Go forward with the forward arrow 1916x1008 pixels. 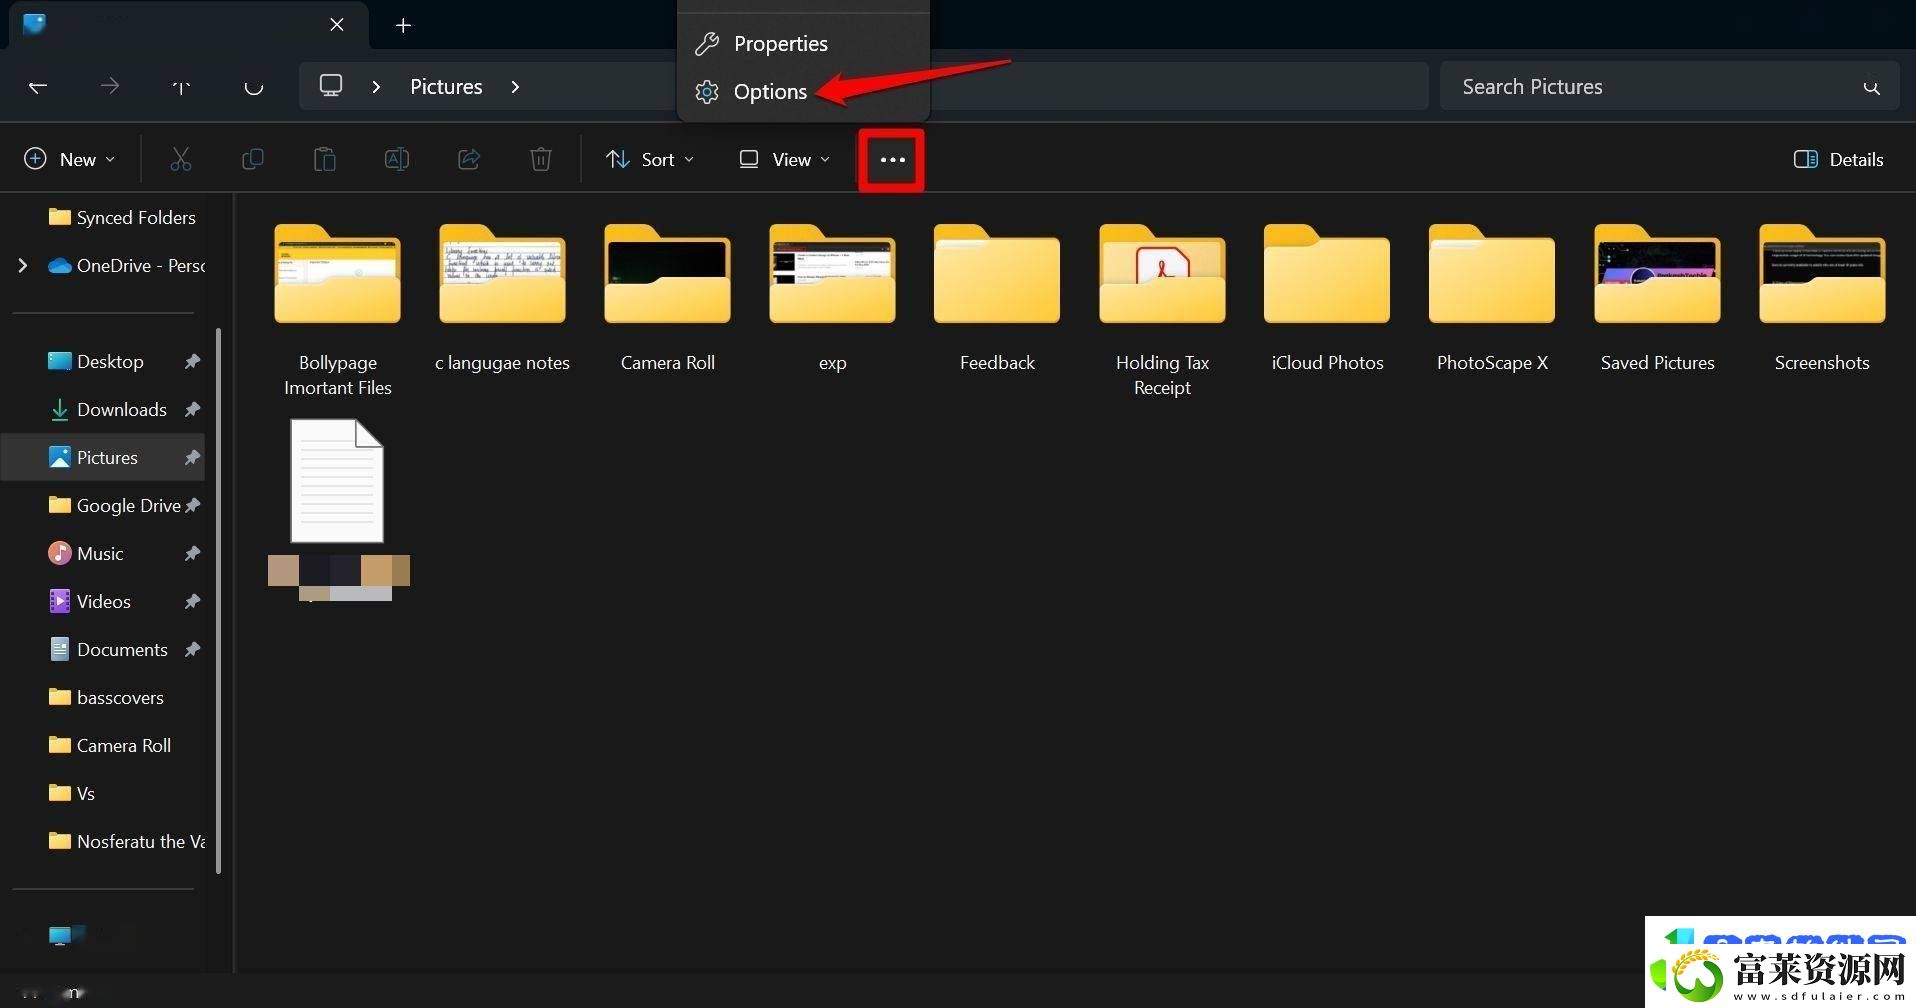110,87
